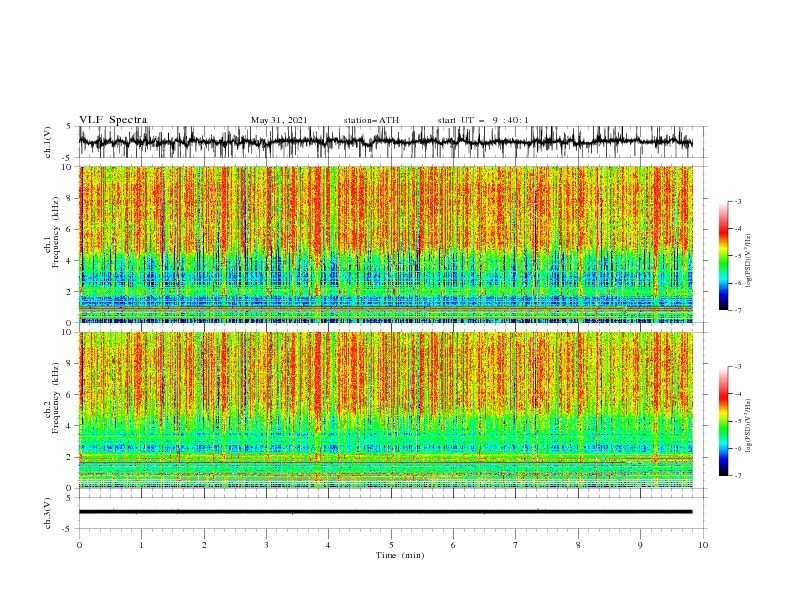
Task: Click the "station=ATH" label
Action: point(371,120)
